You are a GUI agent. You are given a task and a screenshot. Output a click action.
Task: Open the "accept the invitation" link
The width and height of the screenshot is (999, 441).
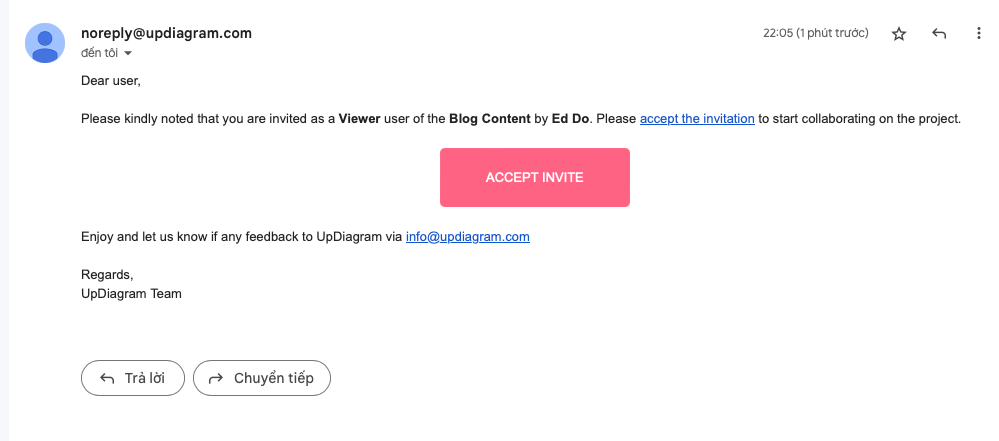click(697, 119)
